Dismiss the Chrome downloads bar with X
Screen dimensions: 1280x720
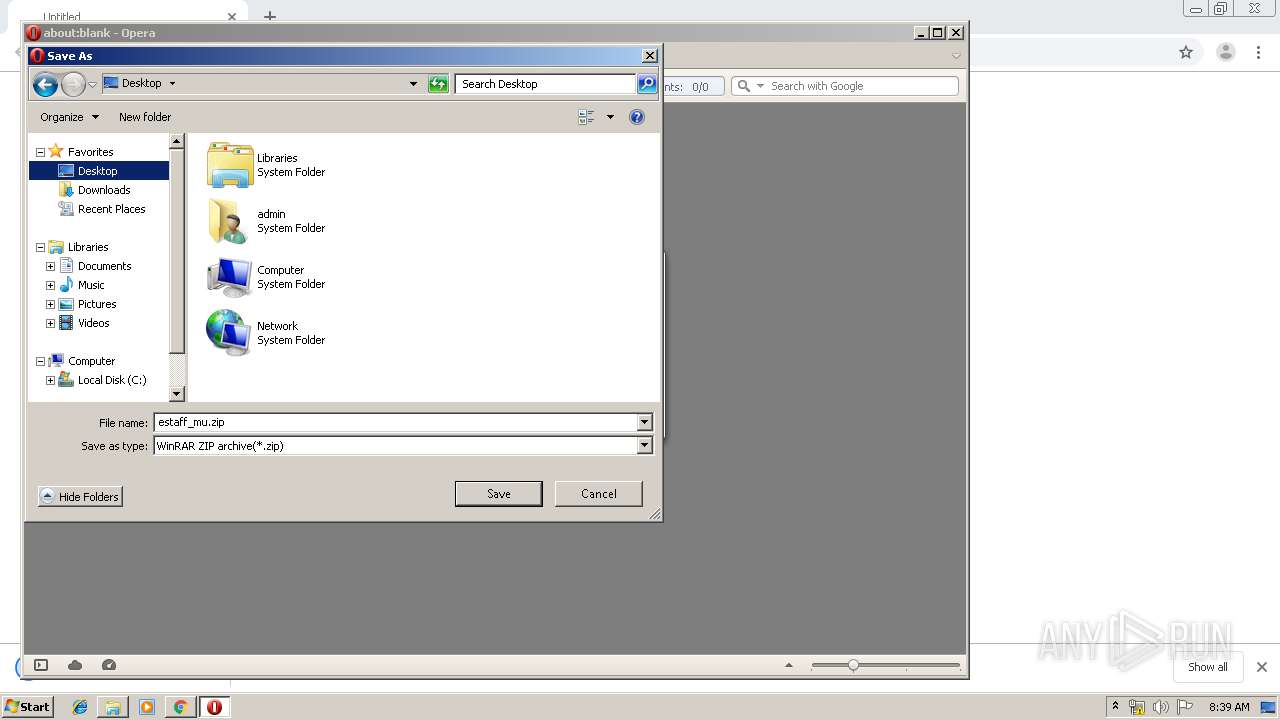1262,667
